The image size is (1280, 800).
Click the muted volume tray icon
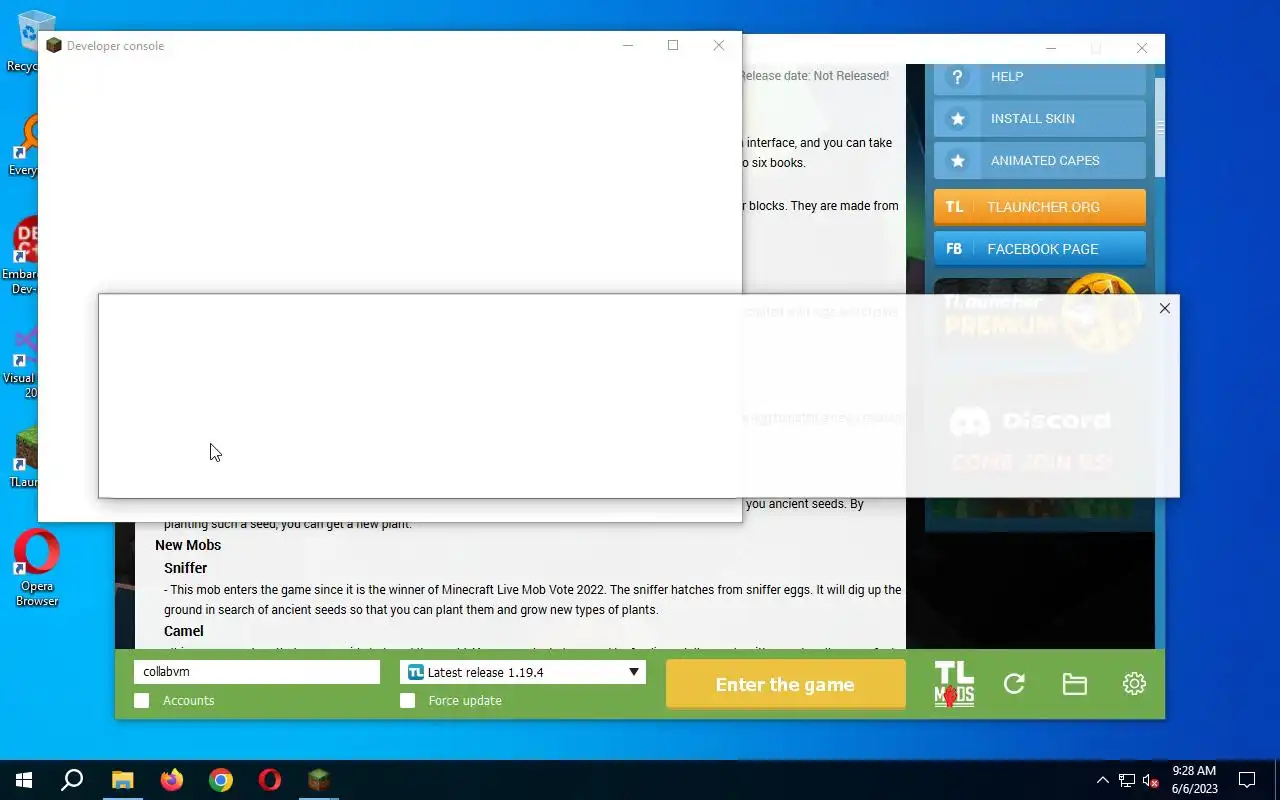pos(1151,780)
